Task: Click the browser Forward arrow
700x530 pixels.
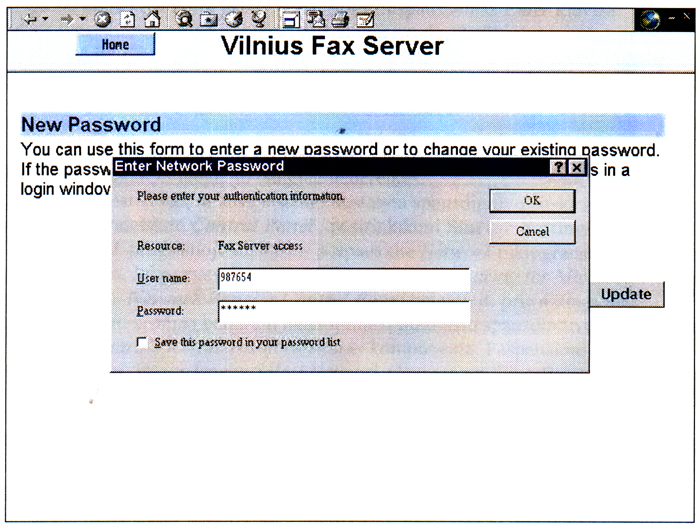Action: pyautogui.click(x=70, y=18)
